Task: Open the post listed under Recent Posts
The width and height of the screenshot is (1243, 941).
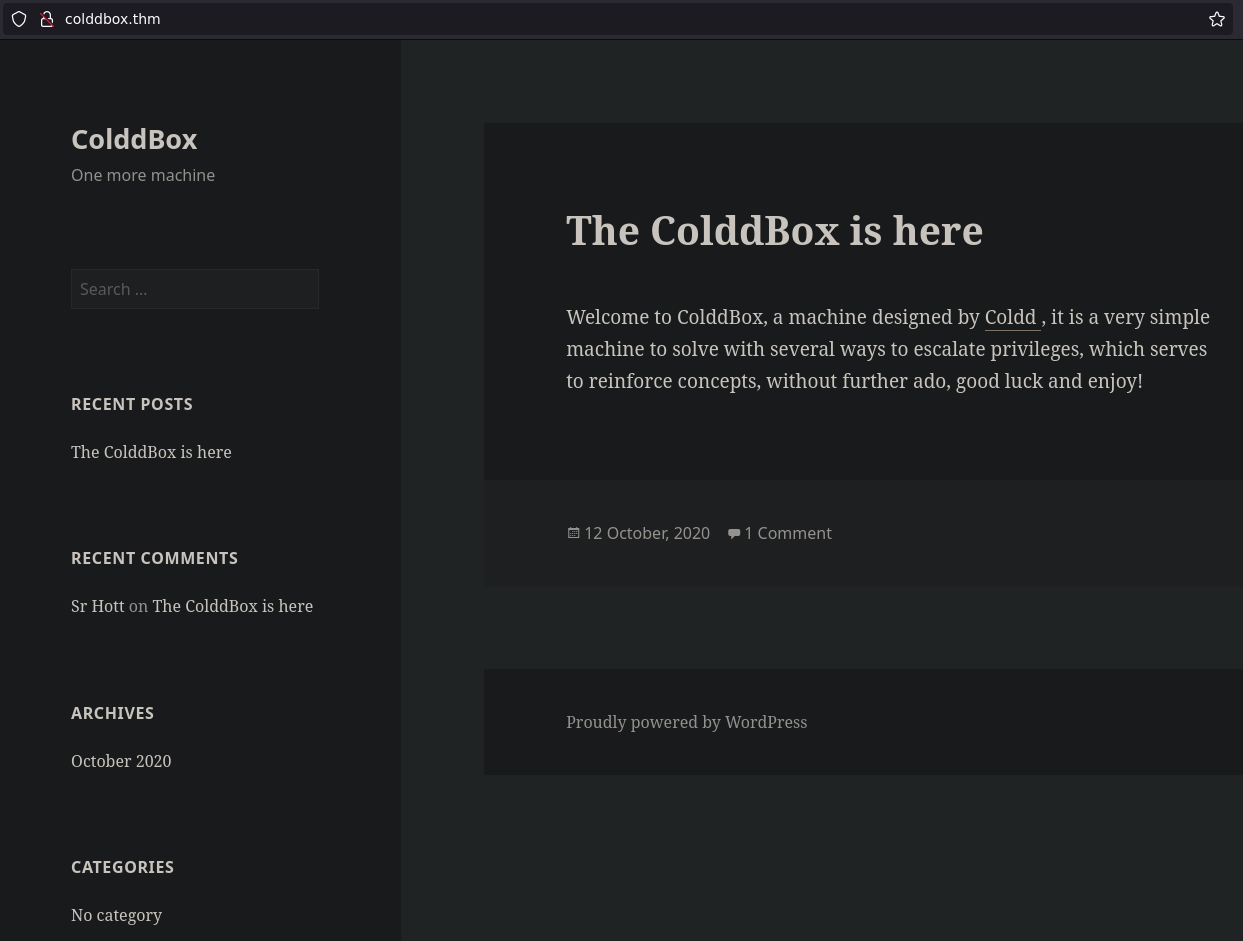Action: (x=151, y=452)
